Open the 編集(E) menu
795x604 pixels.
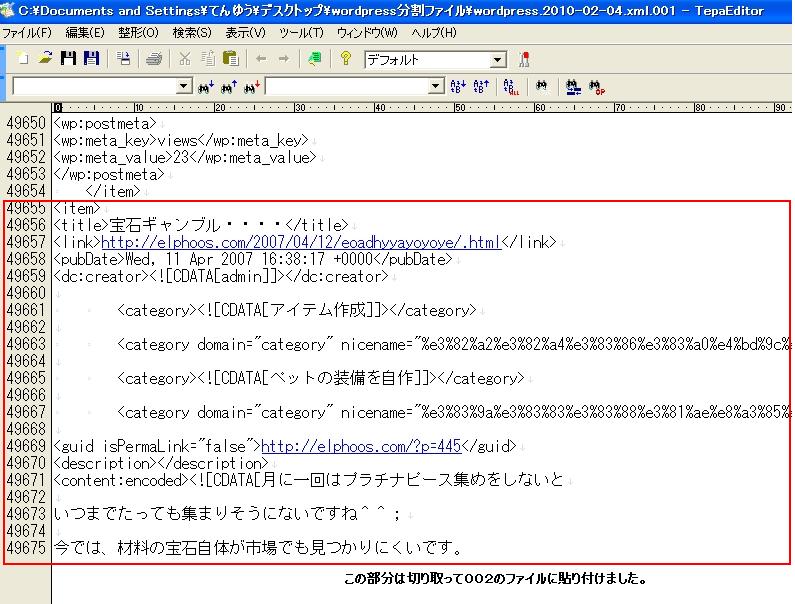tap(85, 33)
